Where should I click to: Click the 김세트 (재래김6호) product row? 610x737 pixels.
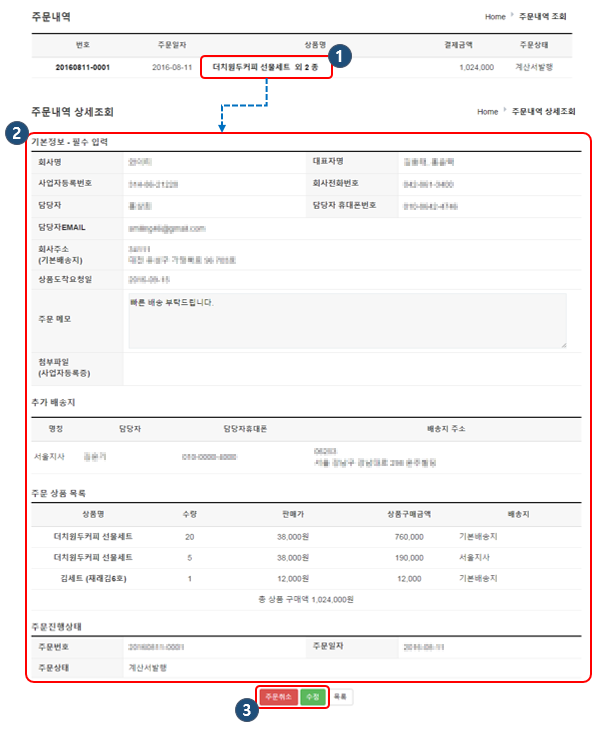pyautogui.click(x=92, y=578)
